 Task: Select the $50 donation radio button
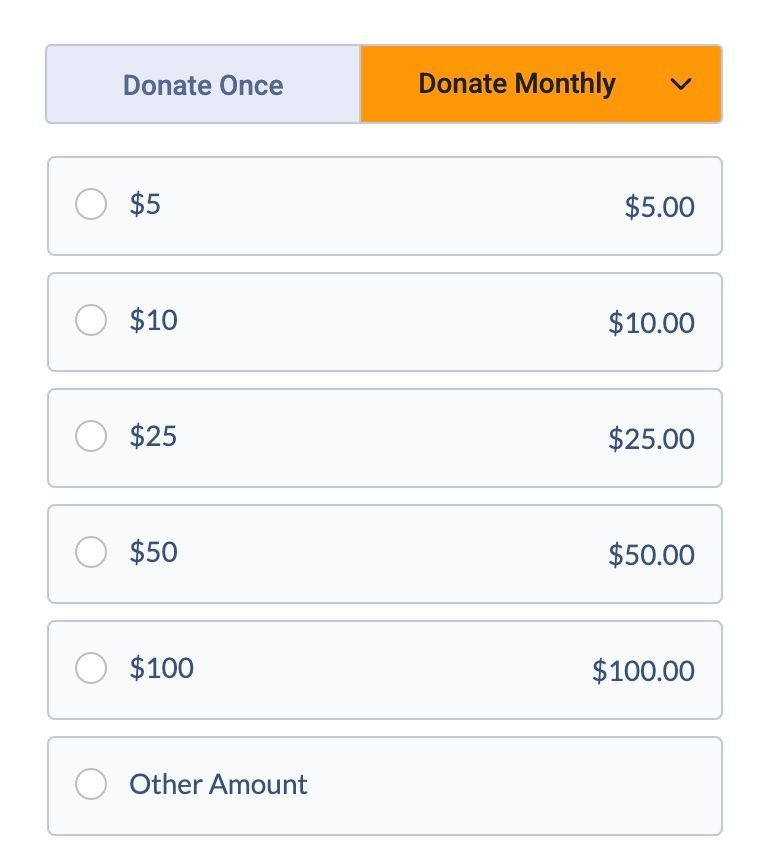click(x=91, y=553)
